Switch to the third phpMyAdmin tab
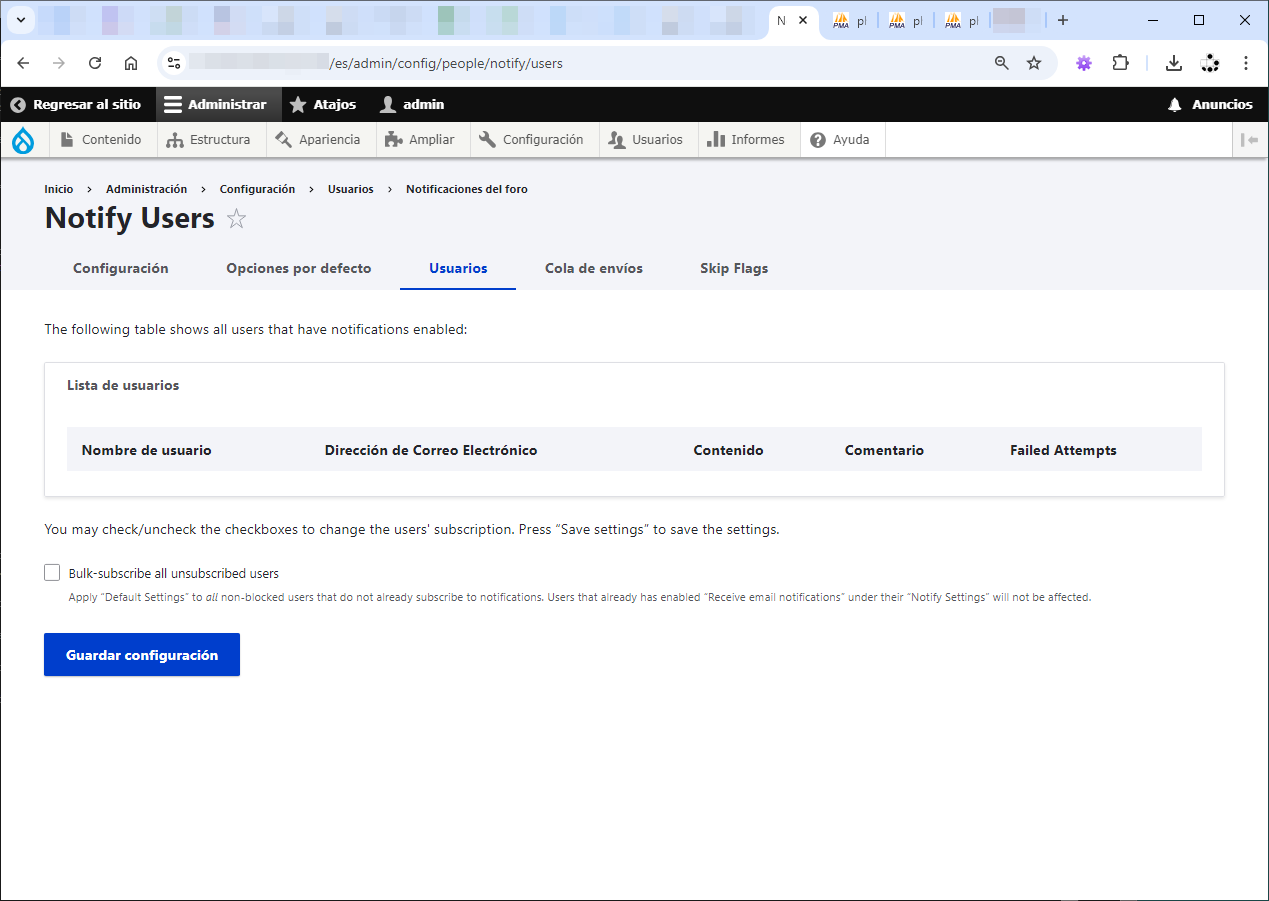The height and width of the screenshot is (901, 1269). pos(962,20)
